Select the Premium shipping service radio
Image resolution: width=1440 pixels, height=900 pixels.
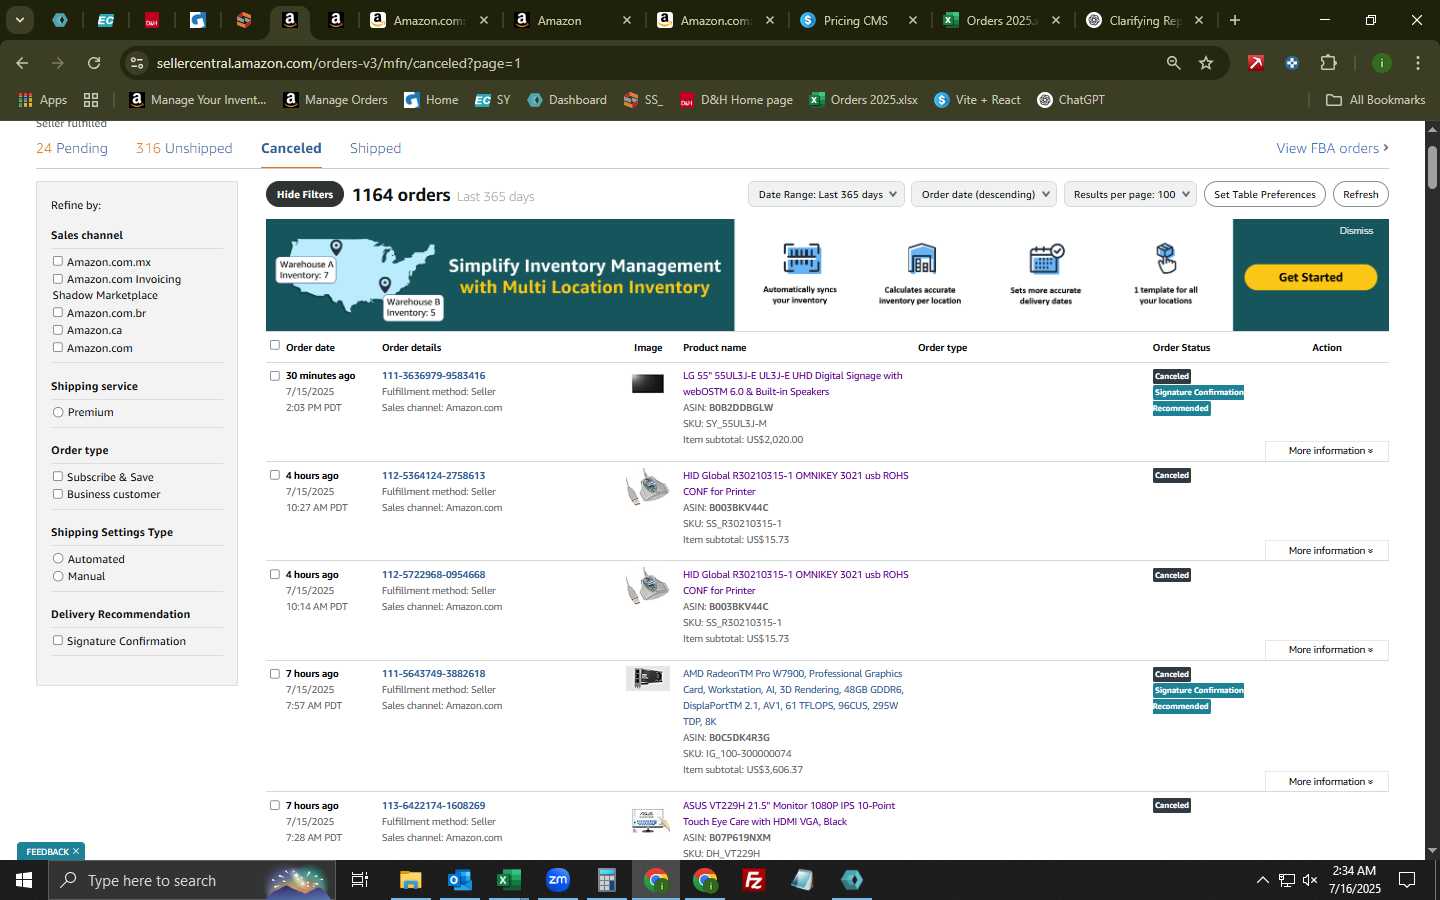(x=58, y=412)
